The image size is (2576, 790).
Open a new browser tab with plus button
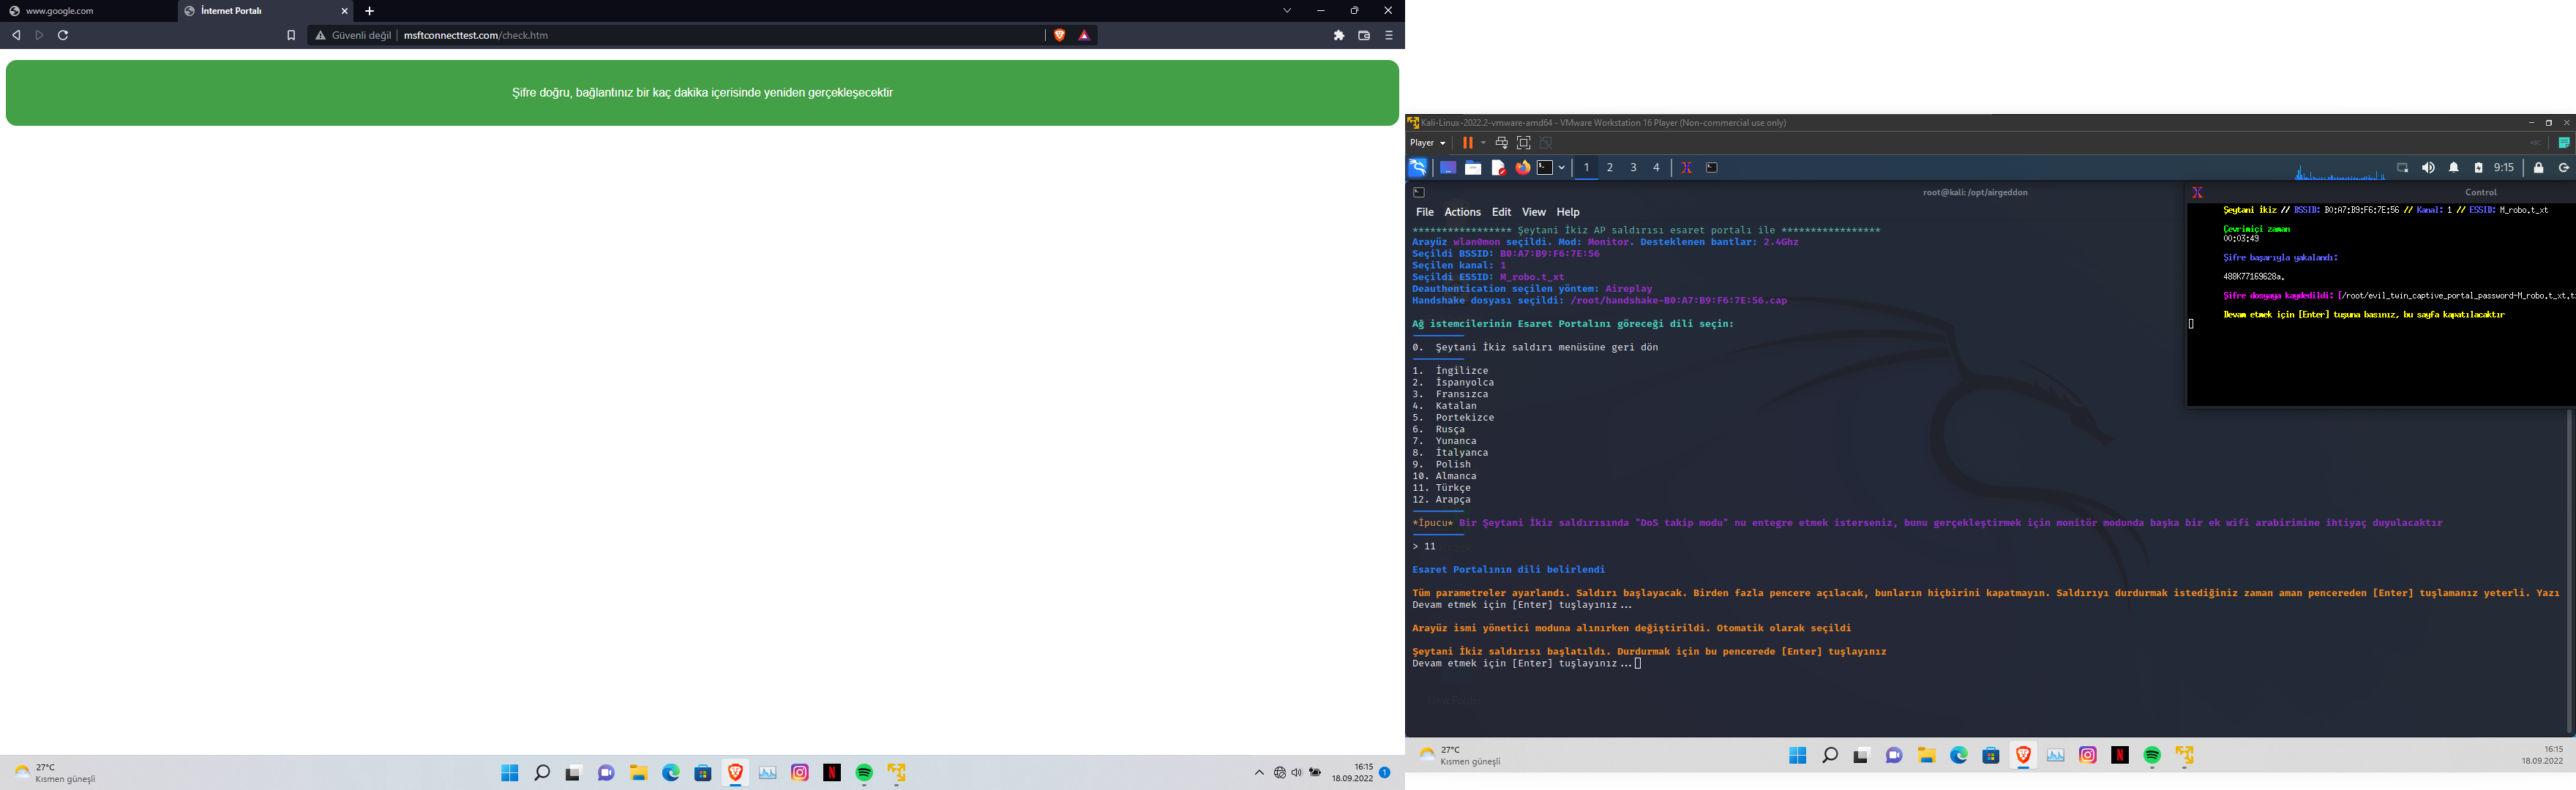(x=369, y=11)
